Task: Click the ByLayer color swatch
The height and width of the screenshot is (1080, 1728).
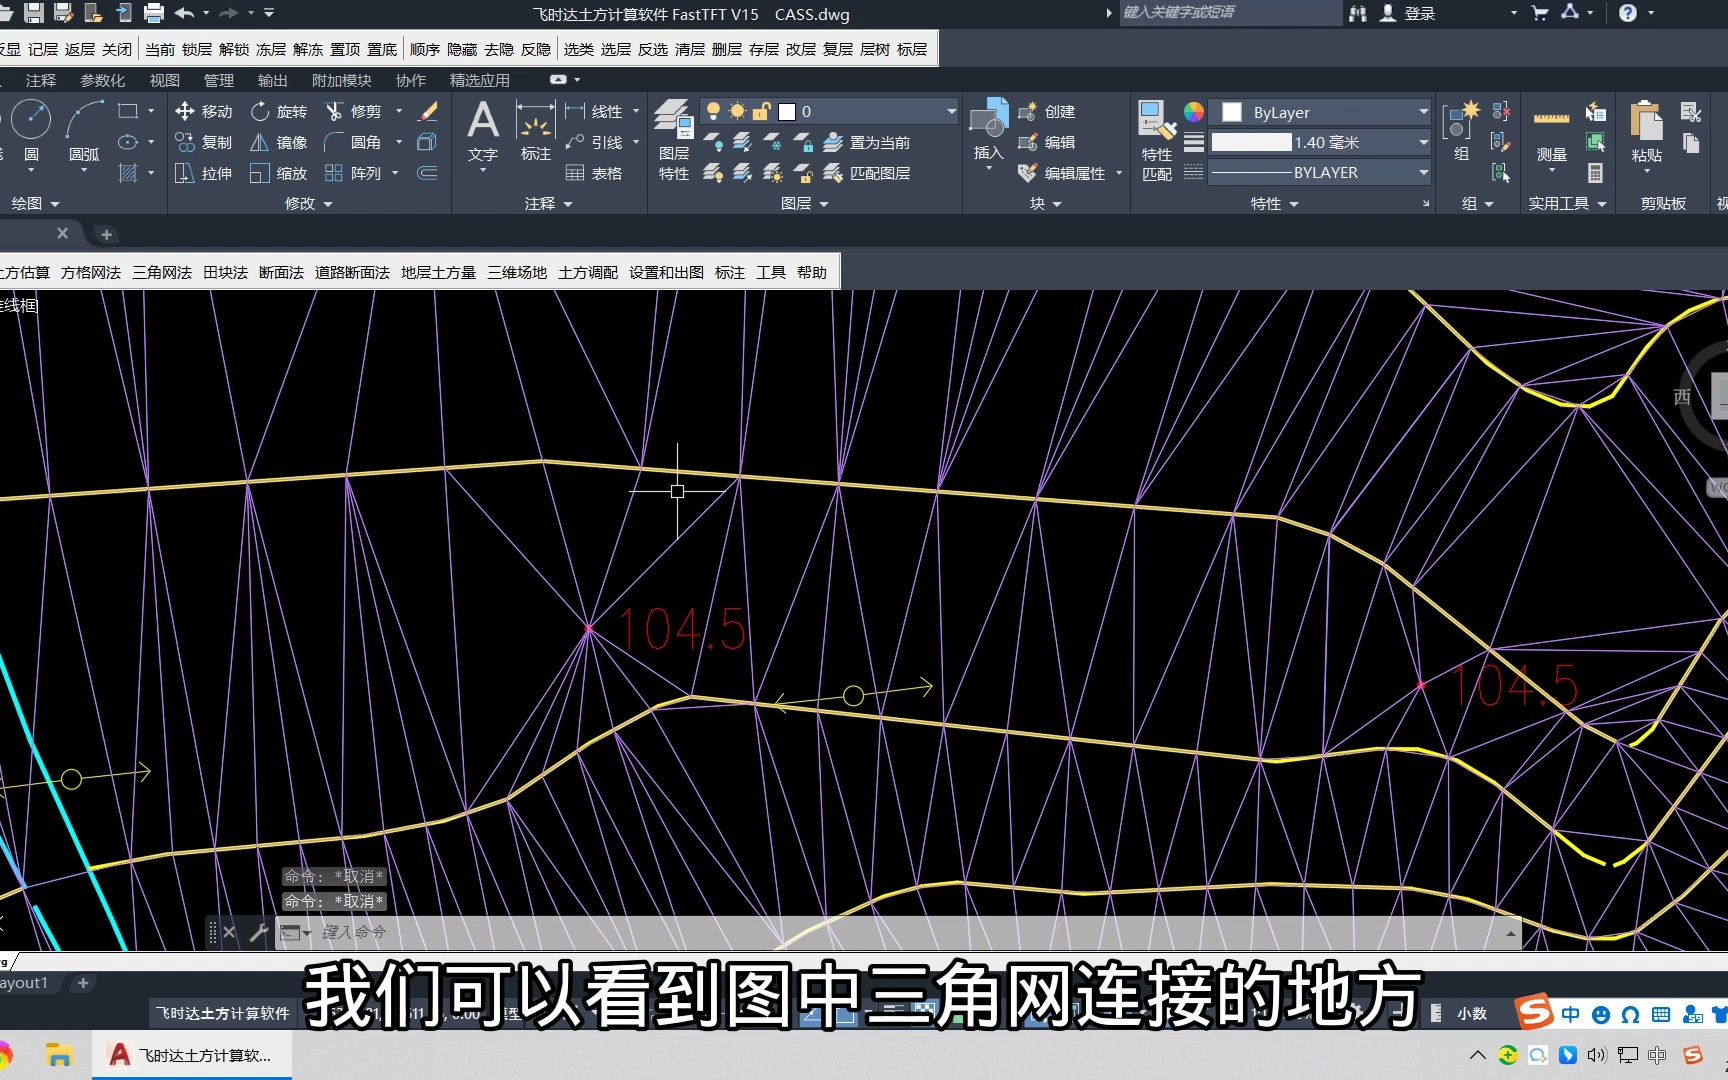Action: (x=1231, y=111)
